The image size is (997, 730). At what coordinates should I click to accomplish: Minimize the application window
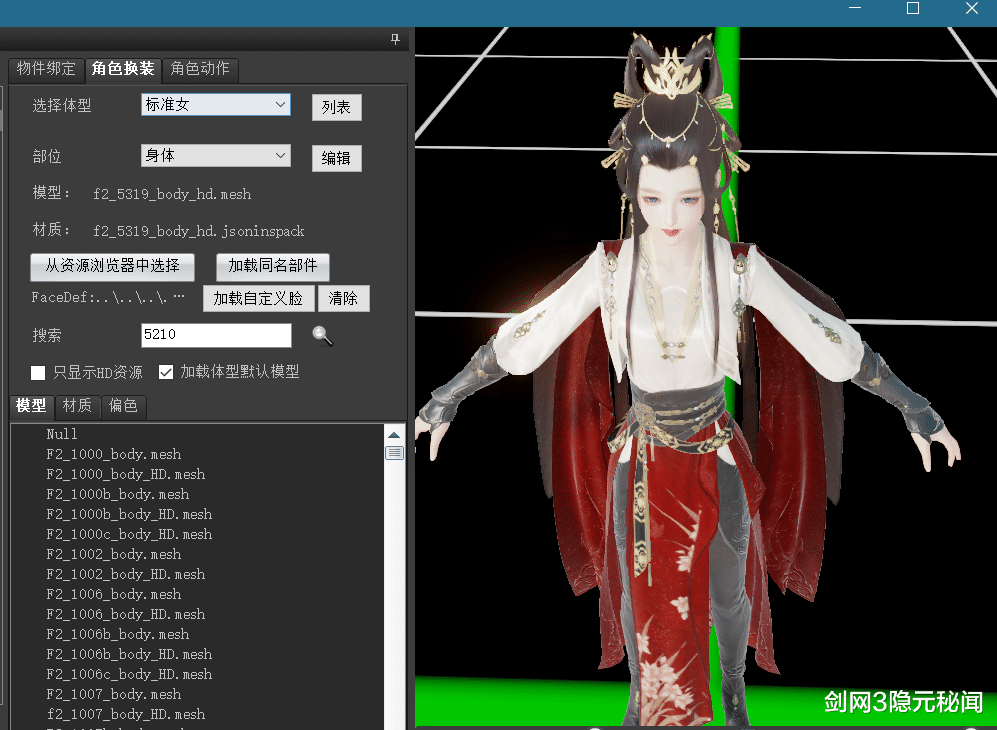[x=855, y=8]
